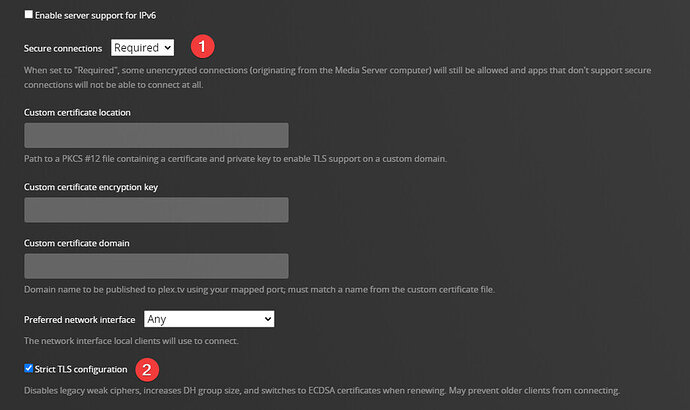Focus the Custom certificate location field
This screenshot has width=690, height=410.
156,135
